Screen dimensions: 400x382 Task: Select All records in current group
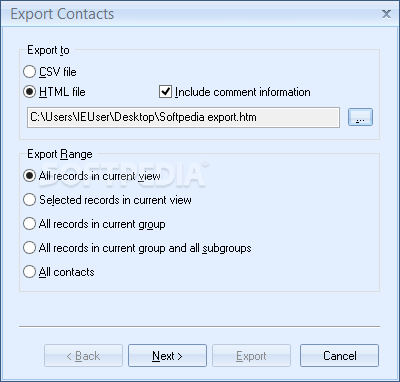[x=29, y=224]
